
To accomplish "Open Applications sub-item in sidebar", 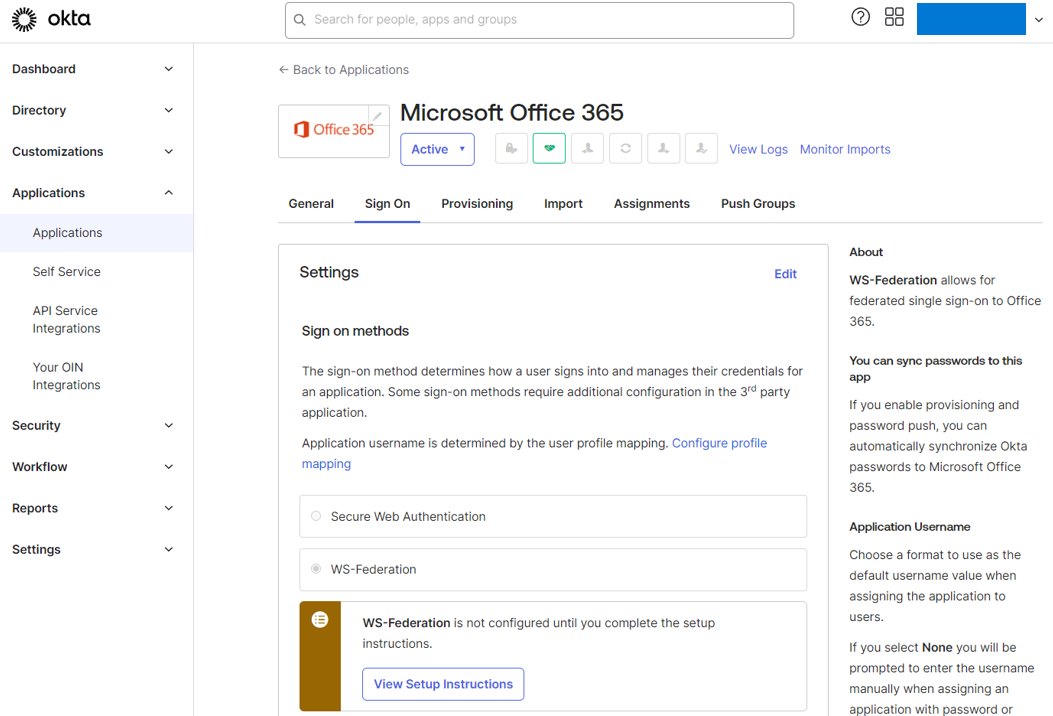I will pyautogui.click(x=97, y=233).
